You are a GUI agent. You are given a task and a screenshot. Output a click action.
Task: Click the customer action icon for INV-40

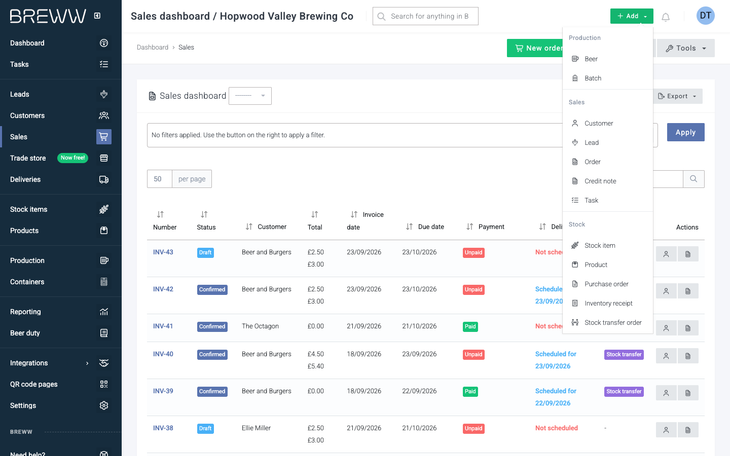tap(666, 356)
